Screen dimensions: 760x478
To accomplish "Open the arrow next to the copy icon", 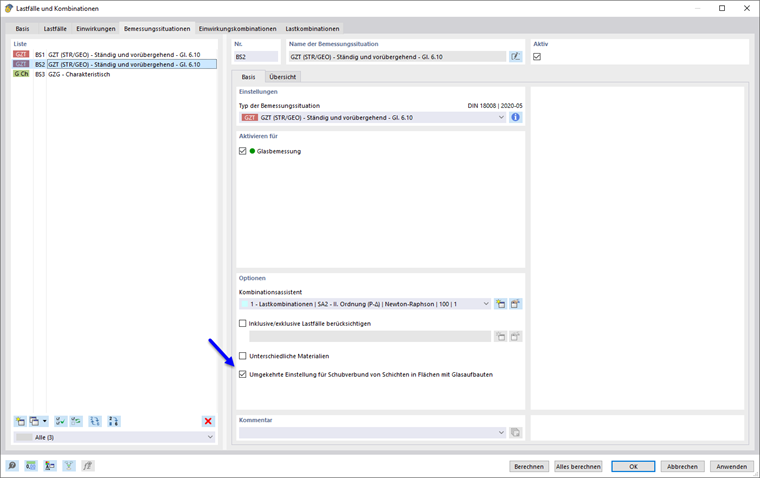I will point(45,421).
